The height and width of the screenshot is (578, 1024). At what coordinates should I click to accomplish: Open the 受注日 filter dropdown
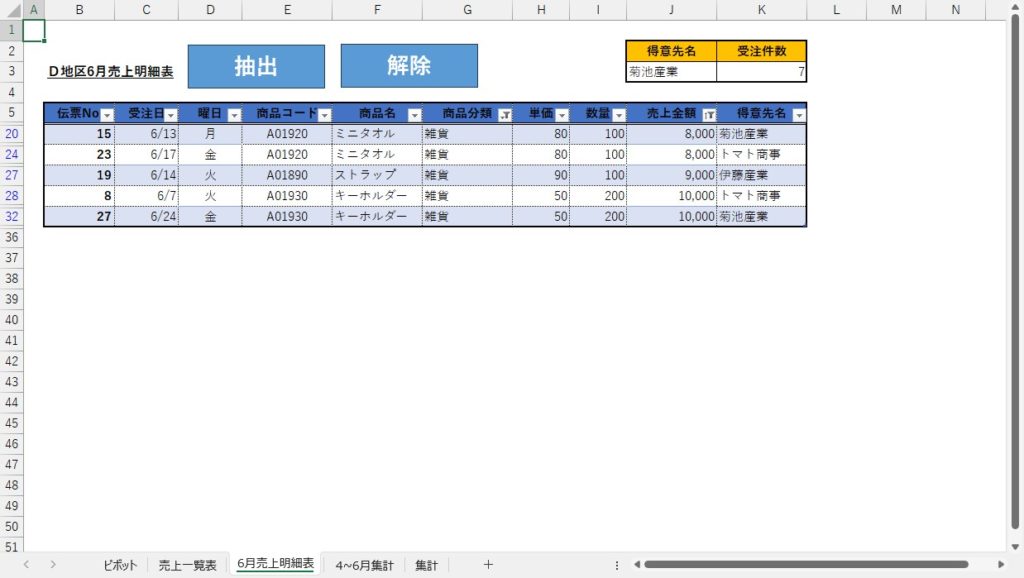171,115
